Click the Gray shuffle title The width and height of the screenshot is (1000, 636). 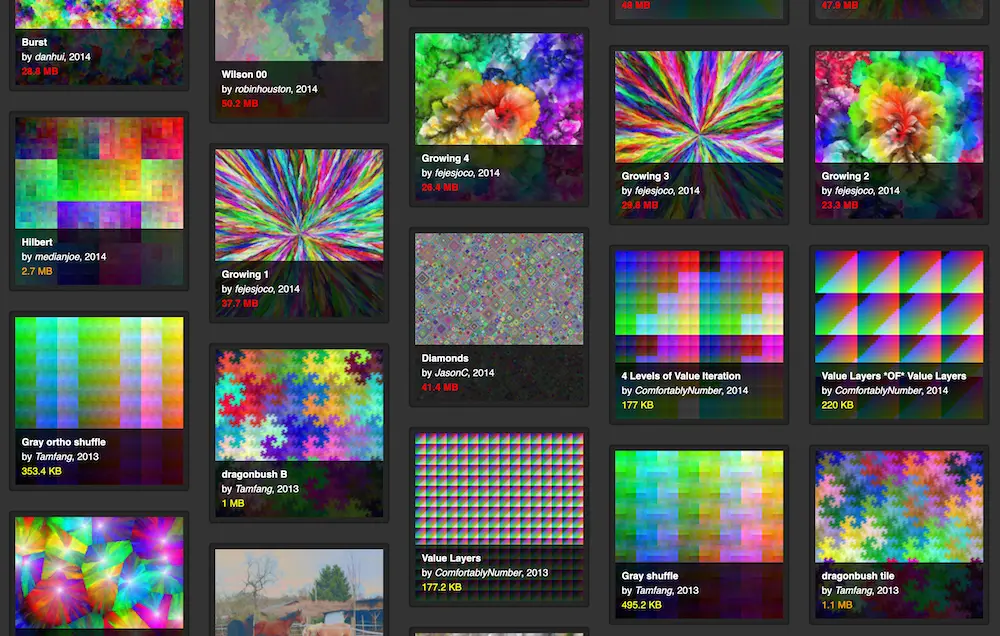pos(650,576)
